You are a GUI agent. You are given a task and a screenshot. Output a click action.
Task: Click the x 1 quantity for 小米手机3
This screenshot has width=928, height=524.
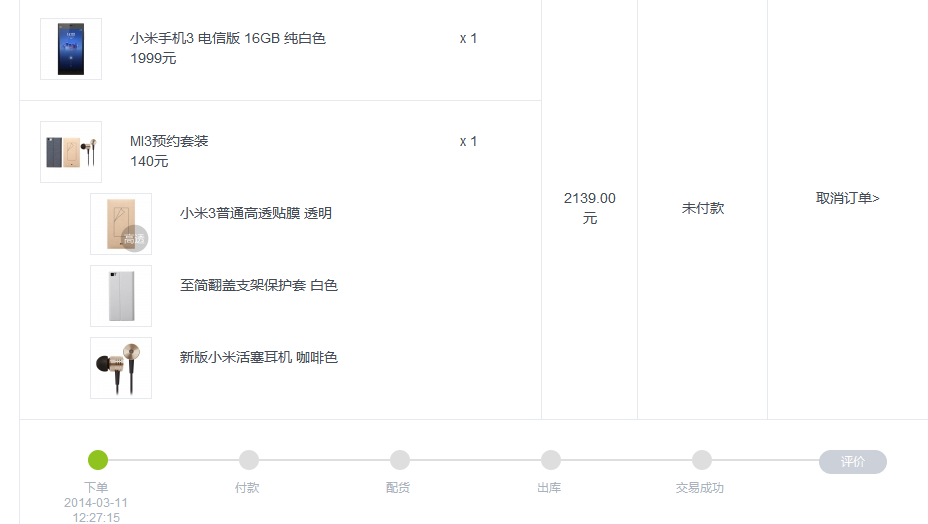tap(468, 38)
